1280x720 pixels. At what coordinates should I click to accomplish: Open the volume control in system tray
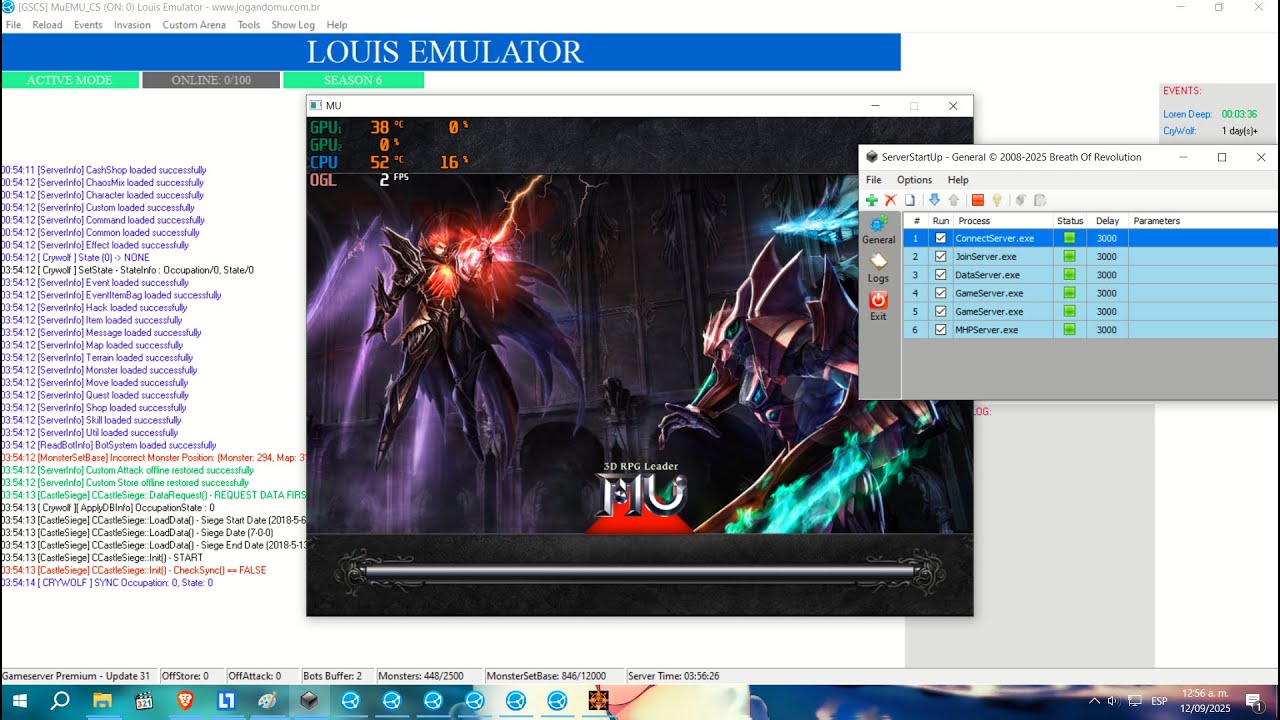1114,701
